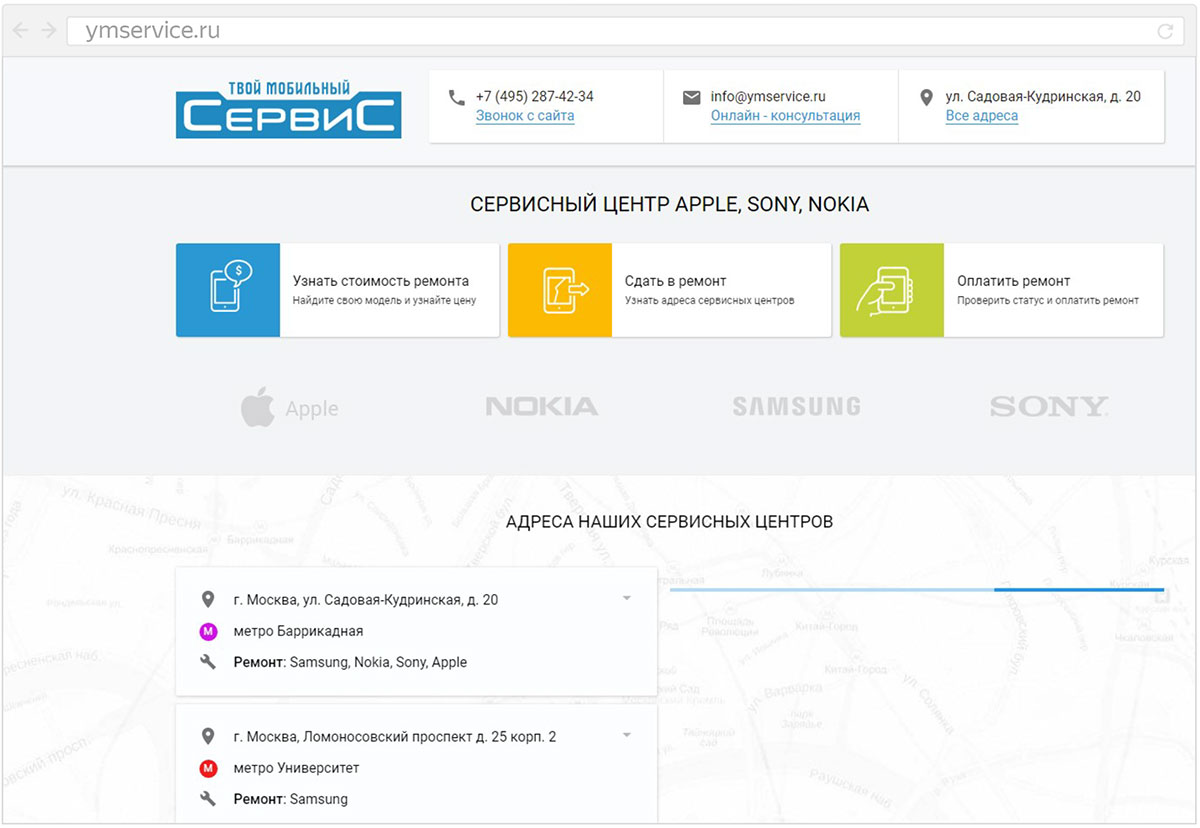Click location pin beside Садовая-Кудринская address
This screenshot has height=828, width=1200.
point(208,600)
